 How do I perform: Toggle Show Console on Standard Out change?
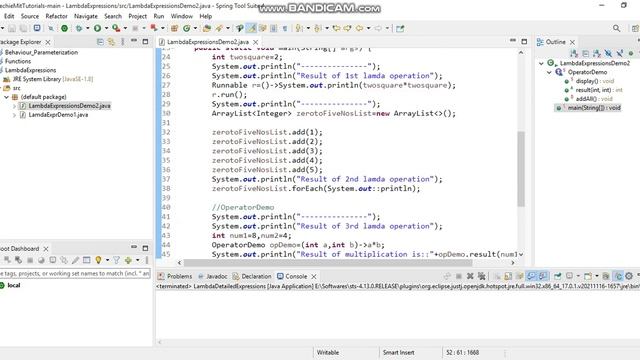531,276
